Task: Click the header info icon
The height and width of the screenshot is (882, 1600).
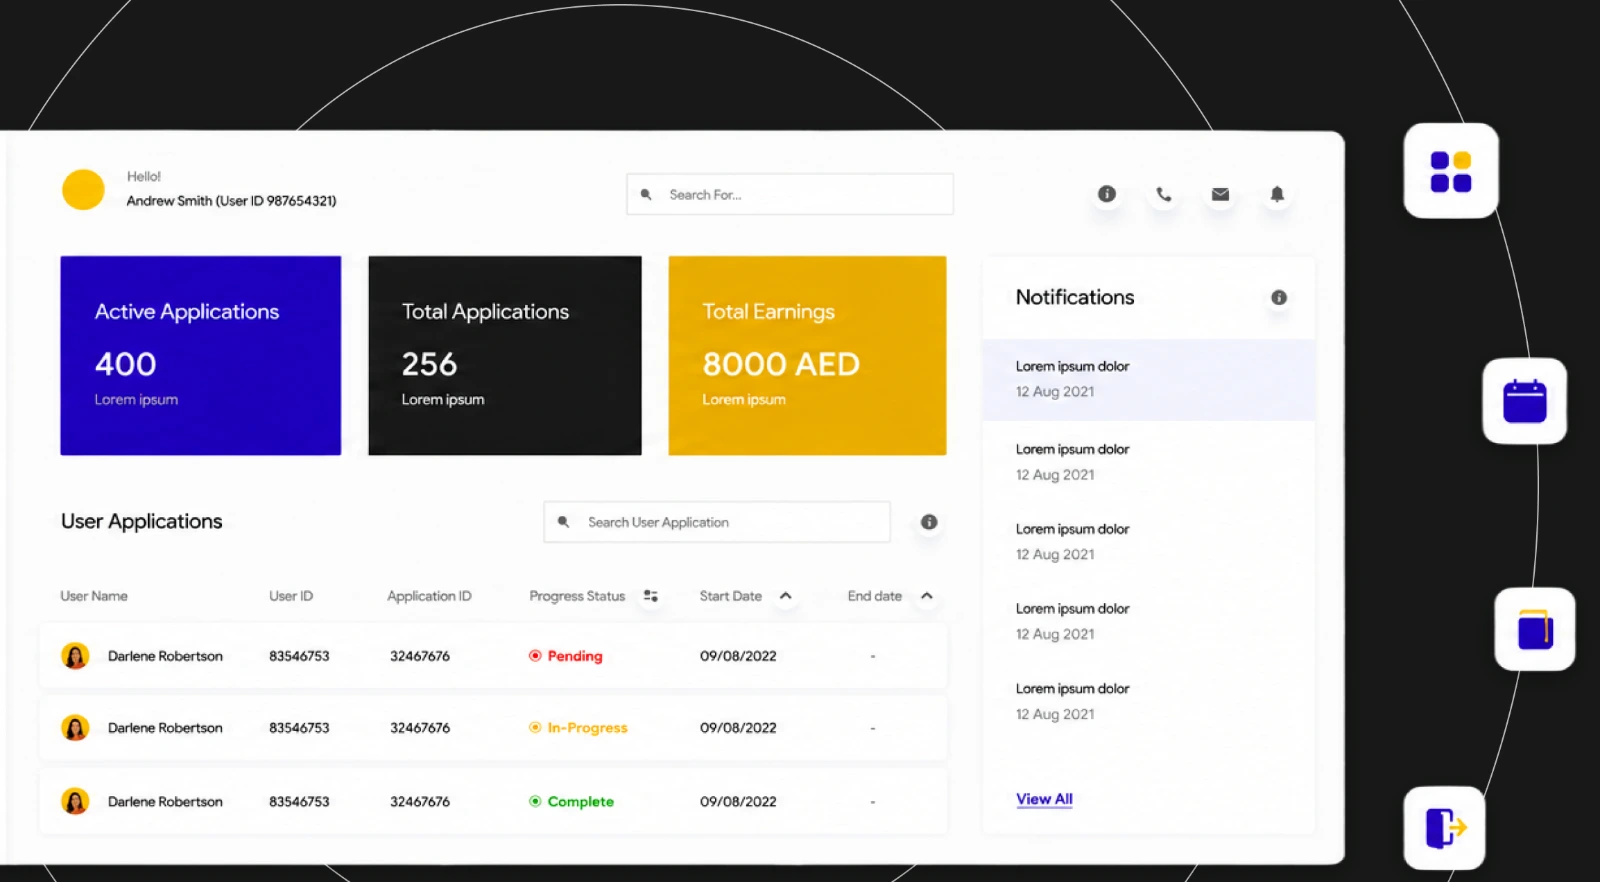Action: click(x=1106, y=194)
